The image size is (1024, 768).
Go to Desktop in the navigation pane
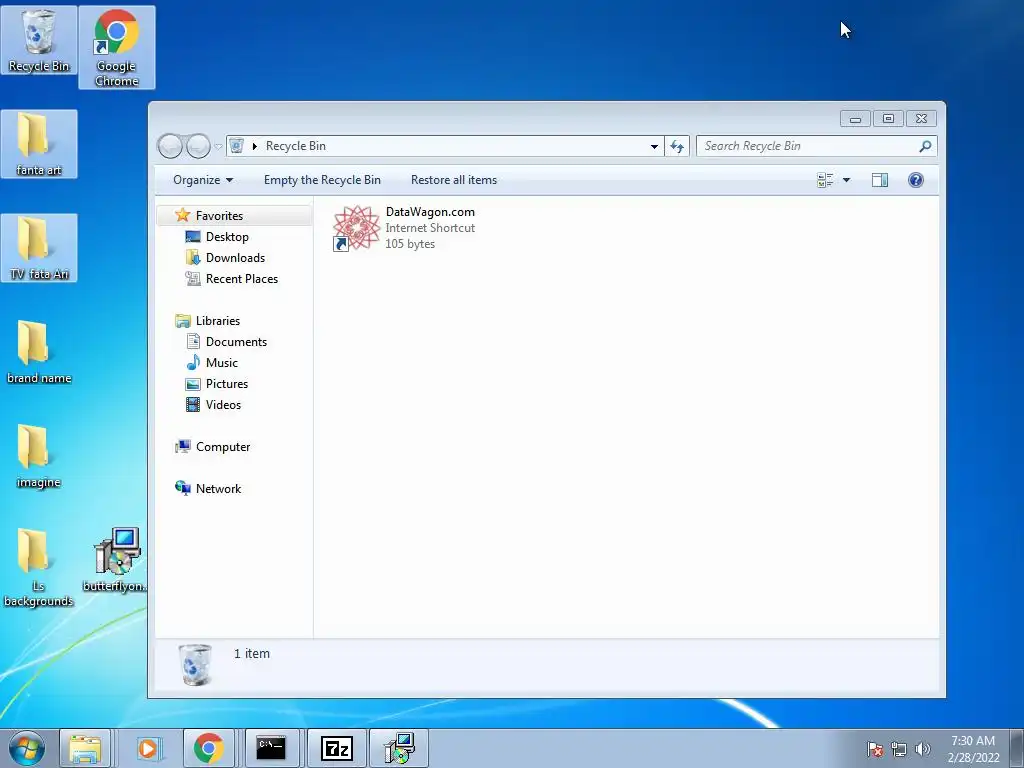(x=227, y=236)
